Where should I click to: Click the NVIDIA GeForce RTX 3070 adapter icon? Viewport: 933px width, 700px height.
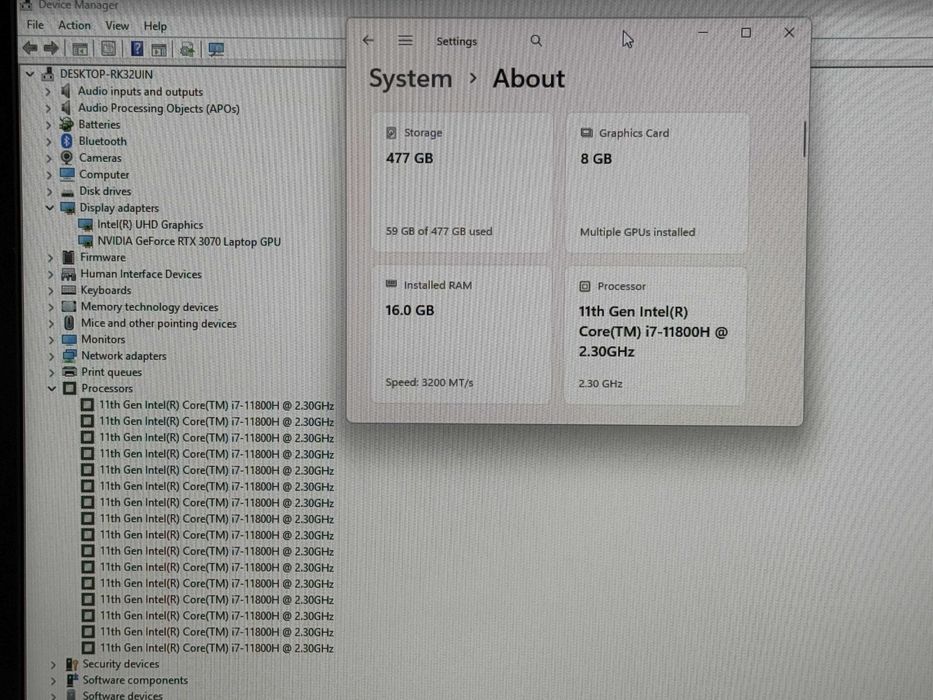(86, 241)
